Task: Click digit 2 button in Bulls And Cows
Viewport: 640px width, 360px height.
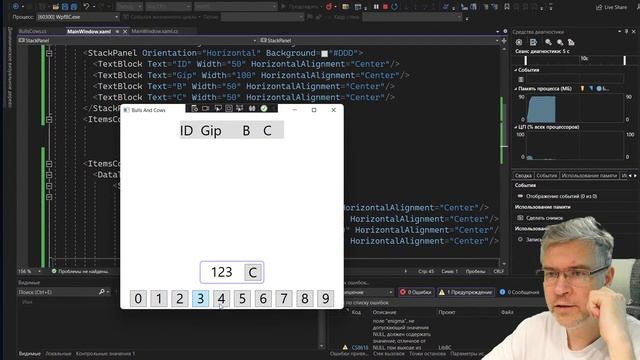Action: pos(180,298)
